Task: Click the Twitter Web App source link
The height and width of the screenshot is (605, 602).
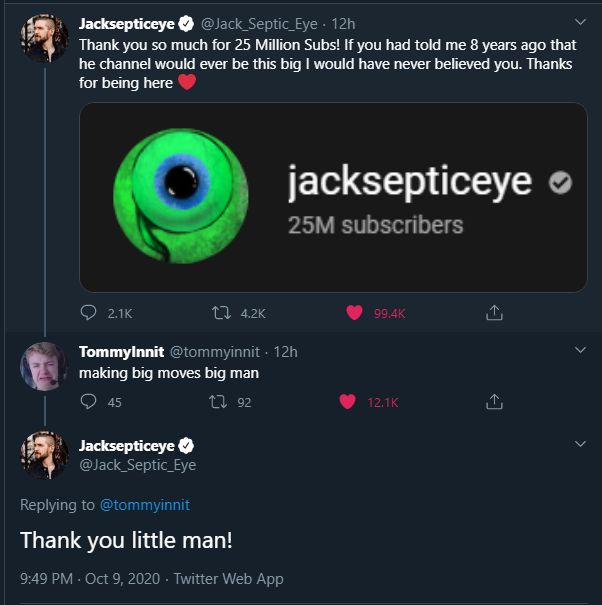Action: point(228,578)
